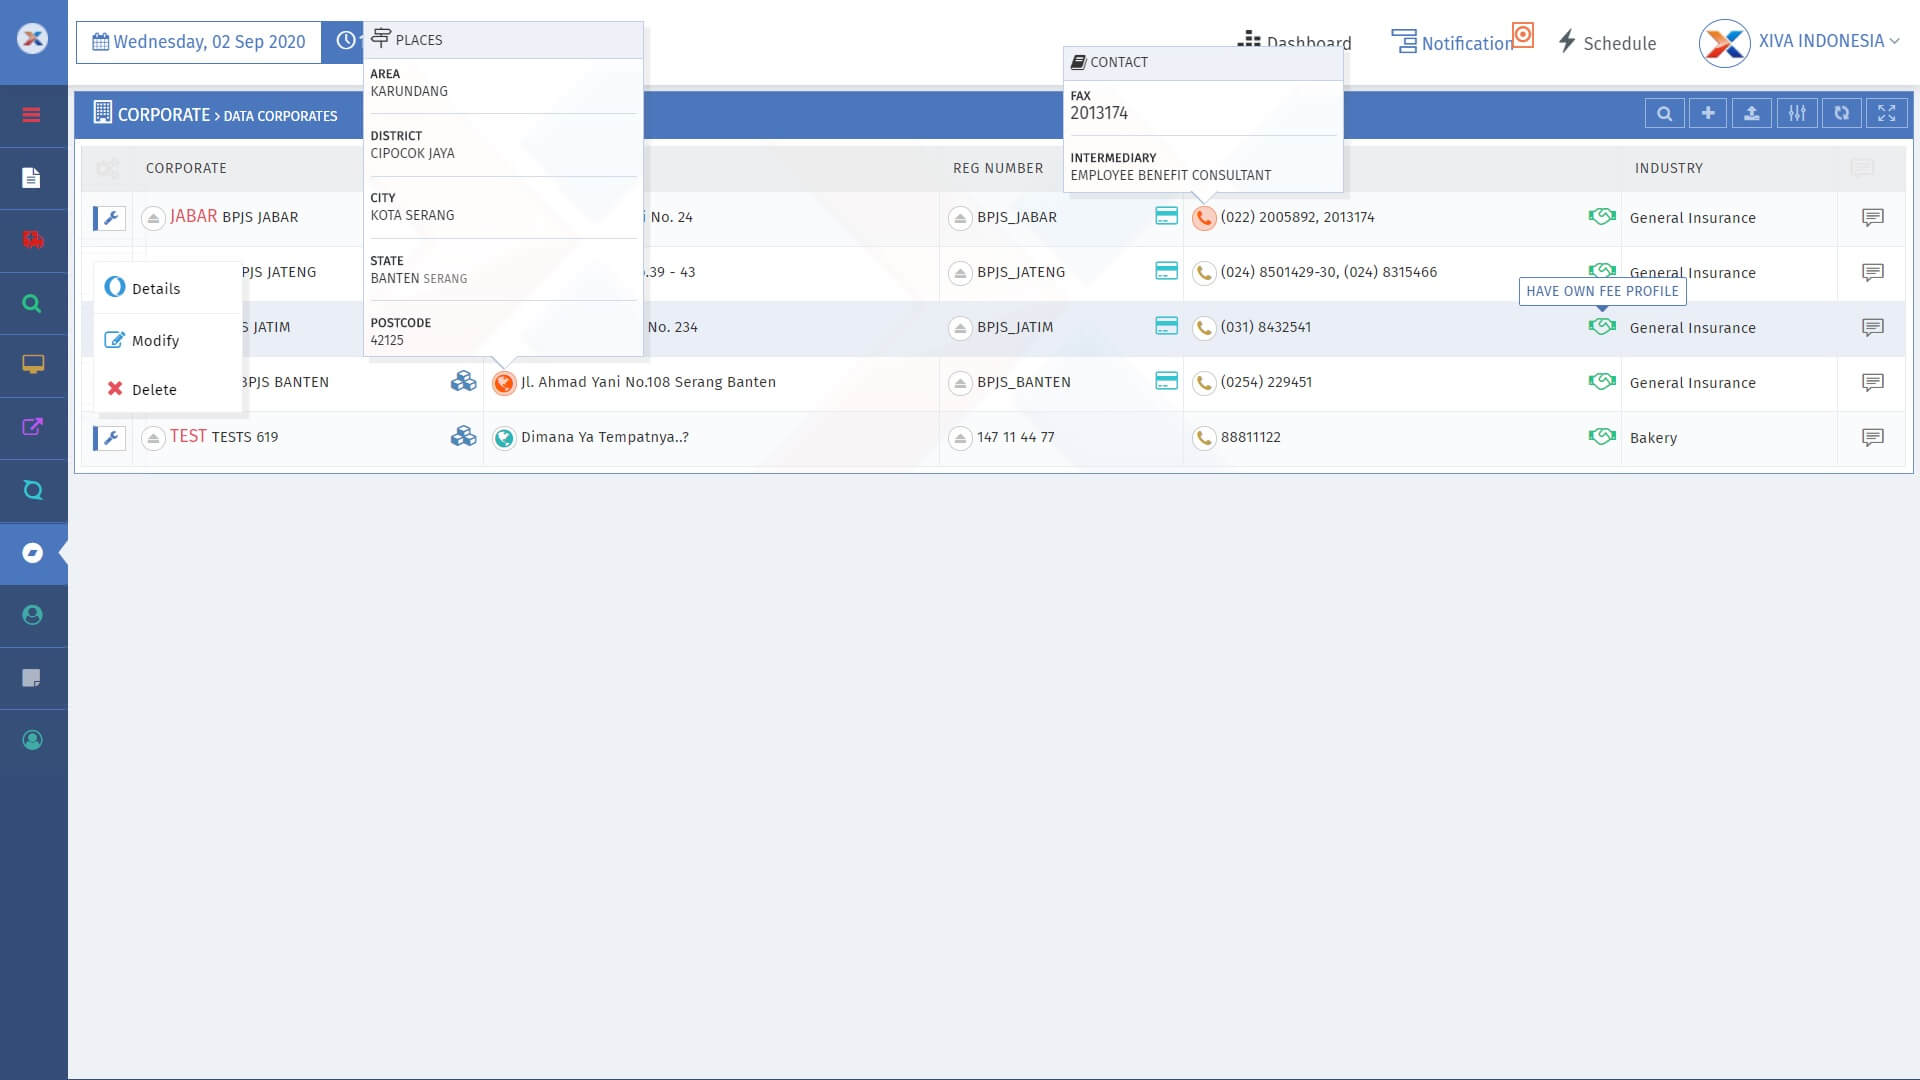Open the wrench action menu for JABAR row
Screen dimensions: 1920x1080
(x=110, y=217)
